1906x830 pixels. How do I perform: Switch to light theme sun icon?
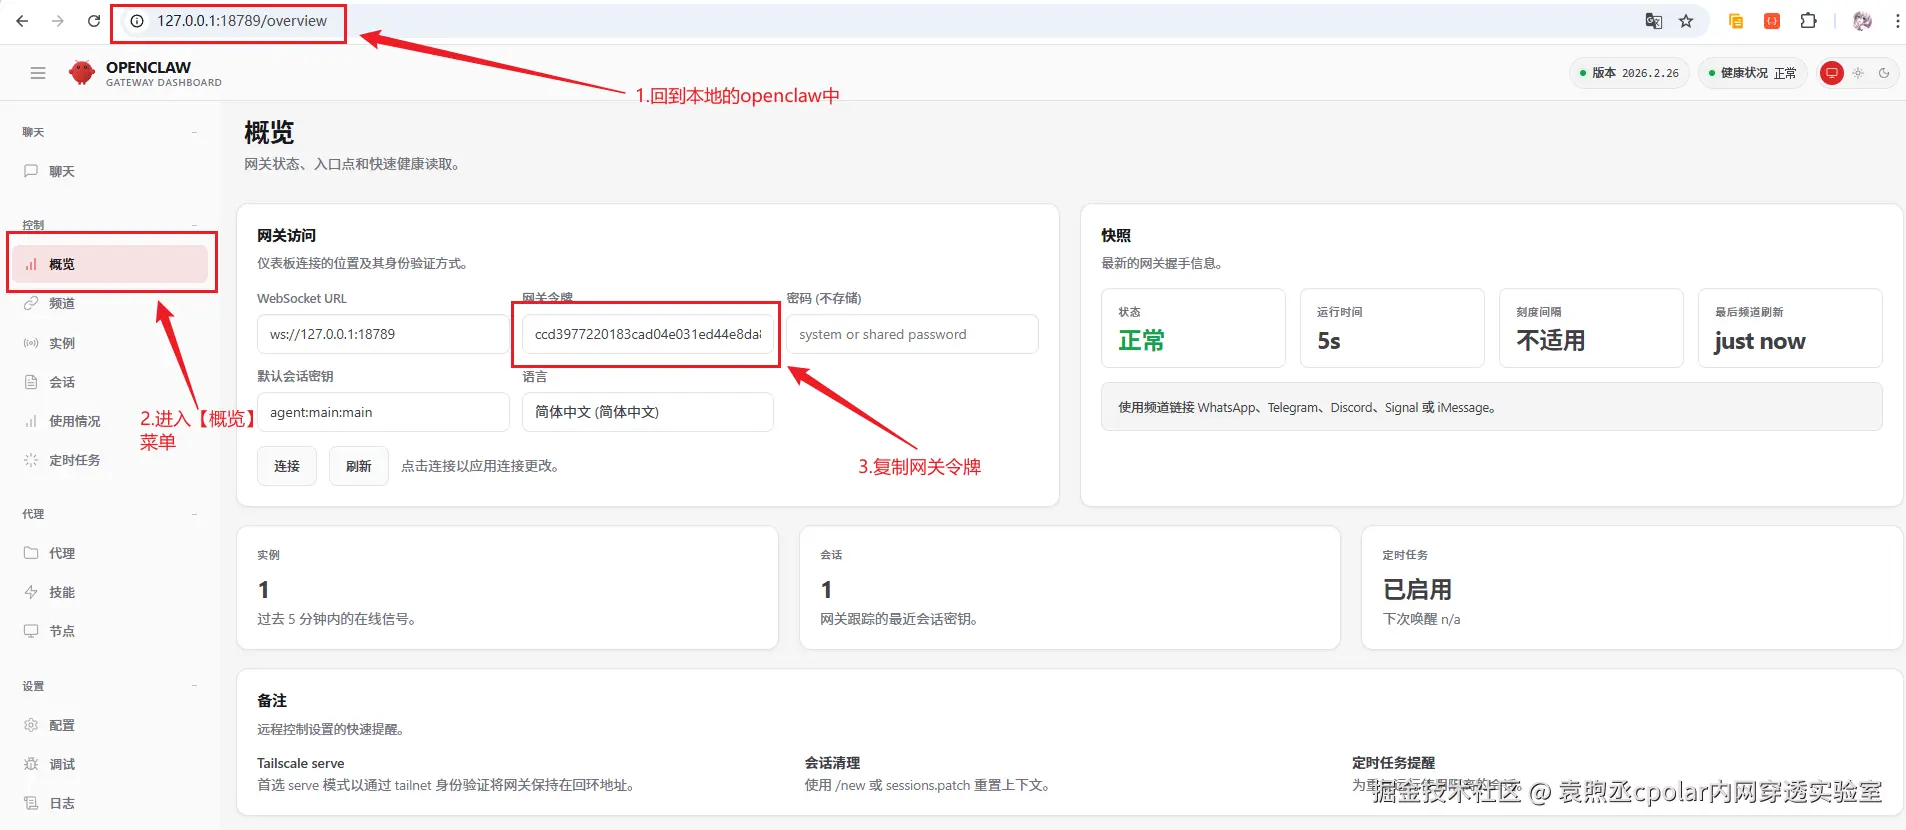[x=1858, y=73]
